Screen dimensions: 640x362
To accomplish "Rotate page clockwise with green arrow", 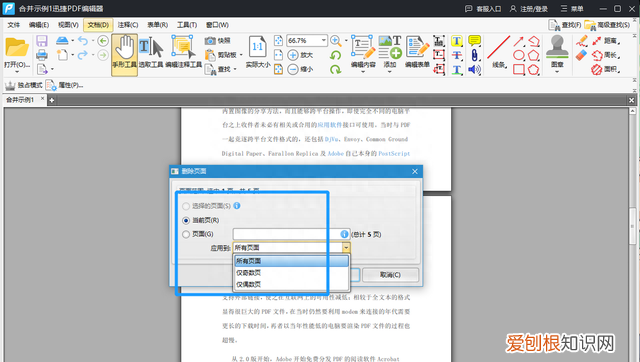I will [336, 69].
